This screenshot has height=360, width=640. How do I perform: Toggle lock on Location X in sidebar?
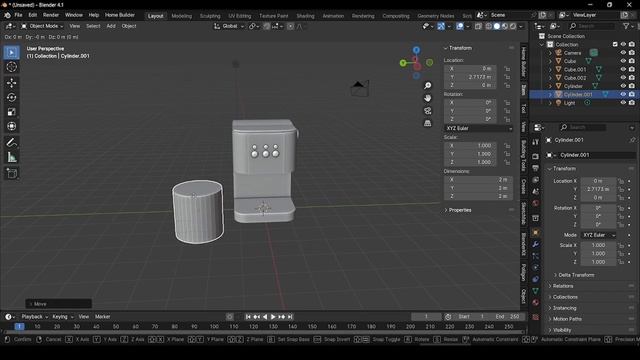tap(507, 69)
